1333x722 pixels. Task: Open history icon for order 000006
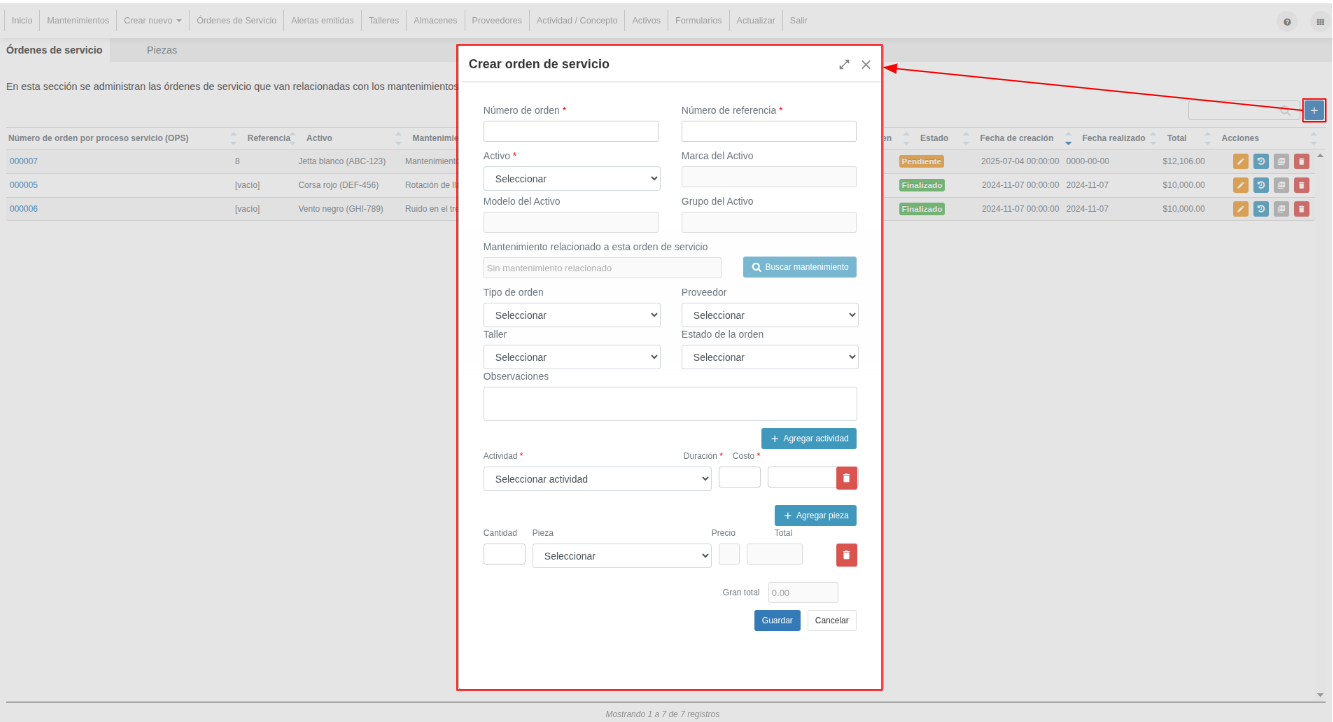point(1261,209)
